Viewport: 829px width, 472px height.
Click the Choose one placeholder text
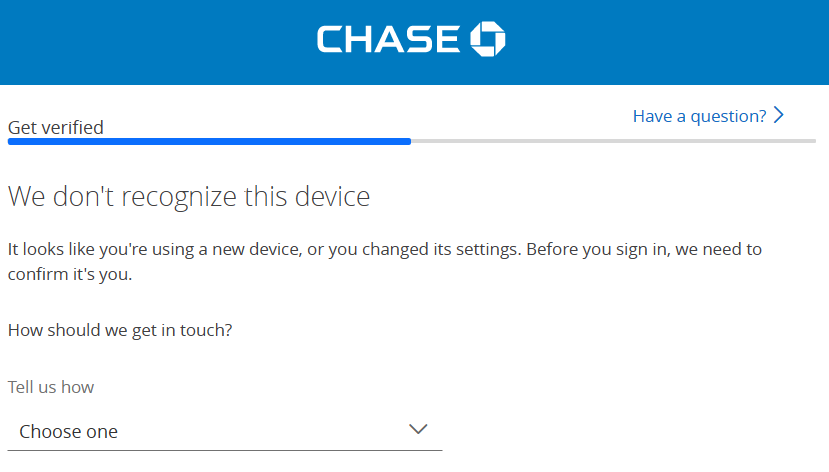[x=68, y=432]
